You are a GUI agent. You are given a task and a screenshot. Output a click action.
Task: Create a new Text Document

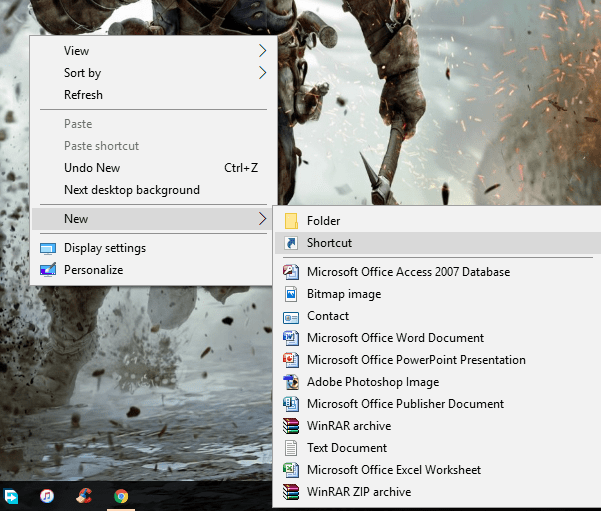[x=438, y=448]
